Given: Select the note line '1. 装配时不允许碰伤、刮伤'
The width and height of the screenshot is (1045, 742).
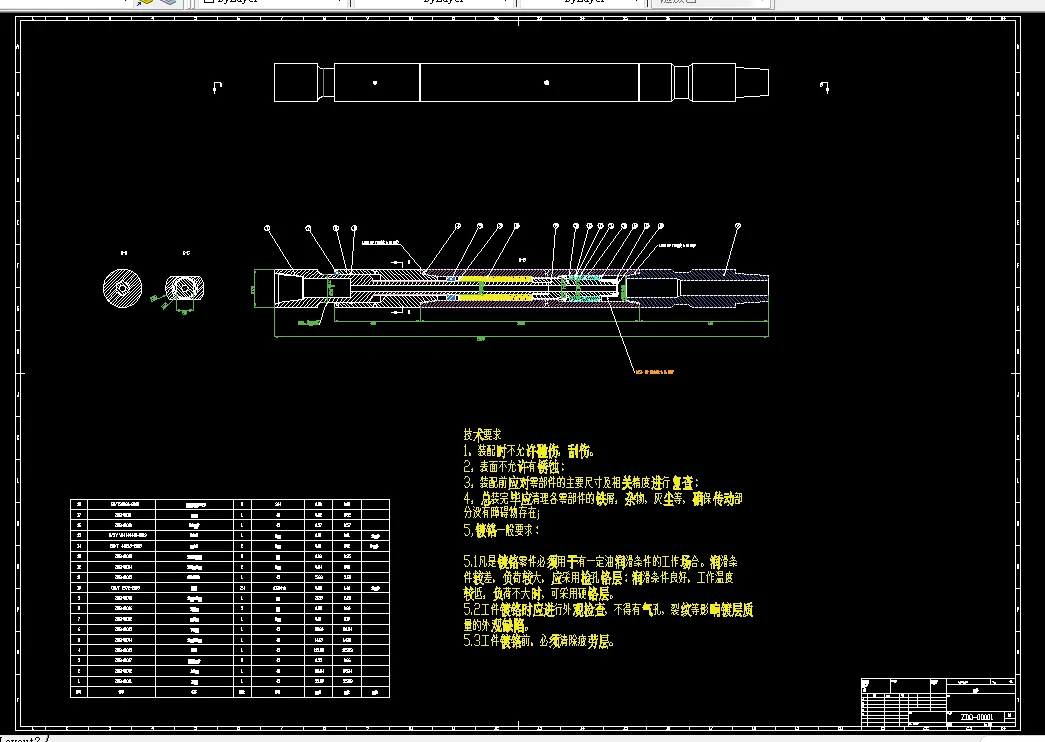Looking at the screenshot, I should 528,451.
